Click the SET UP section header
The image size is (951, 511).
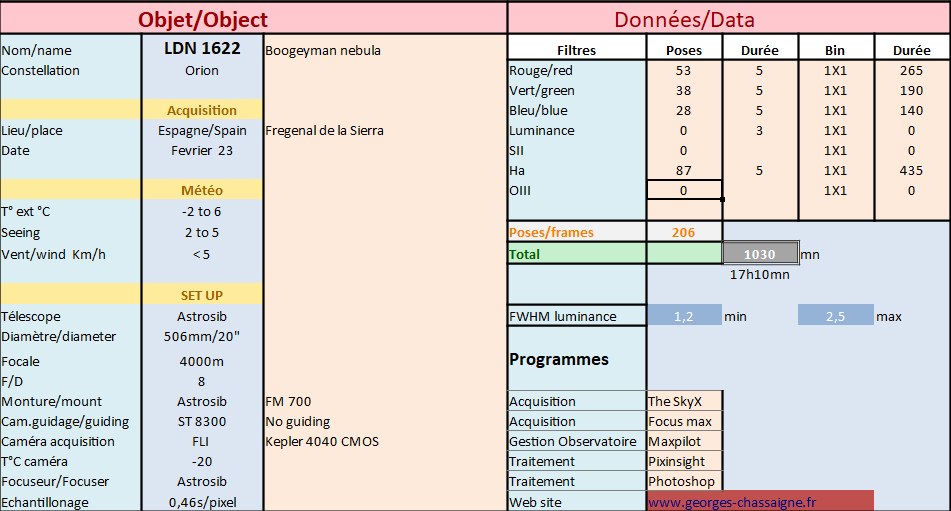pyautogui.click(x=202, y=295)
